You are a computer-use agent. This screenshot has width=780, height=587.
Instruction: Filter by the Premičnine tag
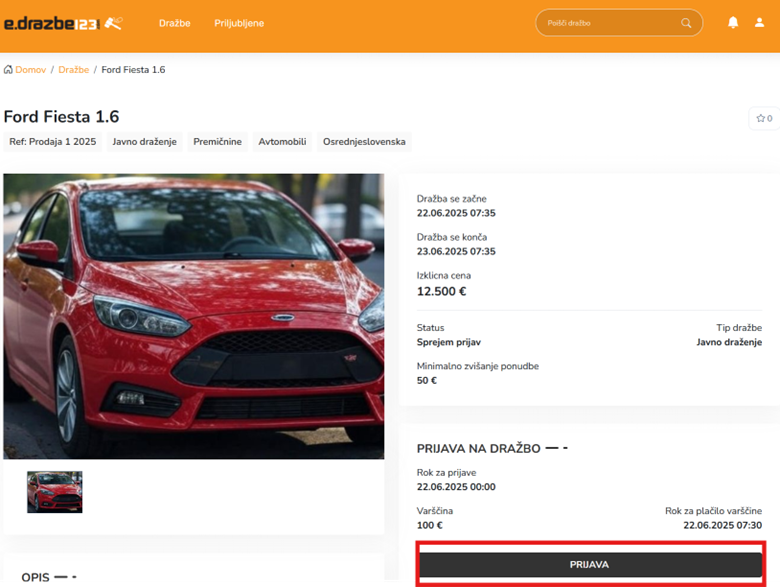click(x=217, y=142)
